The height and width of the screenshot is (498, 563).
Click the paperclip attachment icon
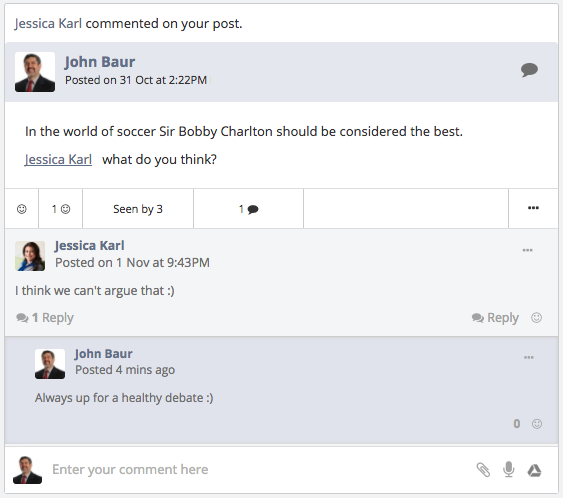click(483, 470)
